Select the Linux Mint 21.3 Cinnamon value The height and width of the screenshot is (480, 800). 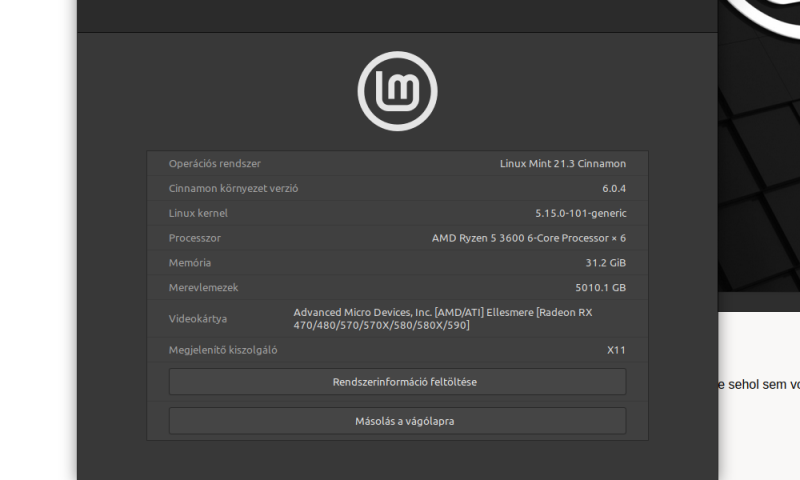click(563, 164)
